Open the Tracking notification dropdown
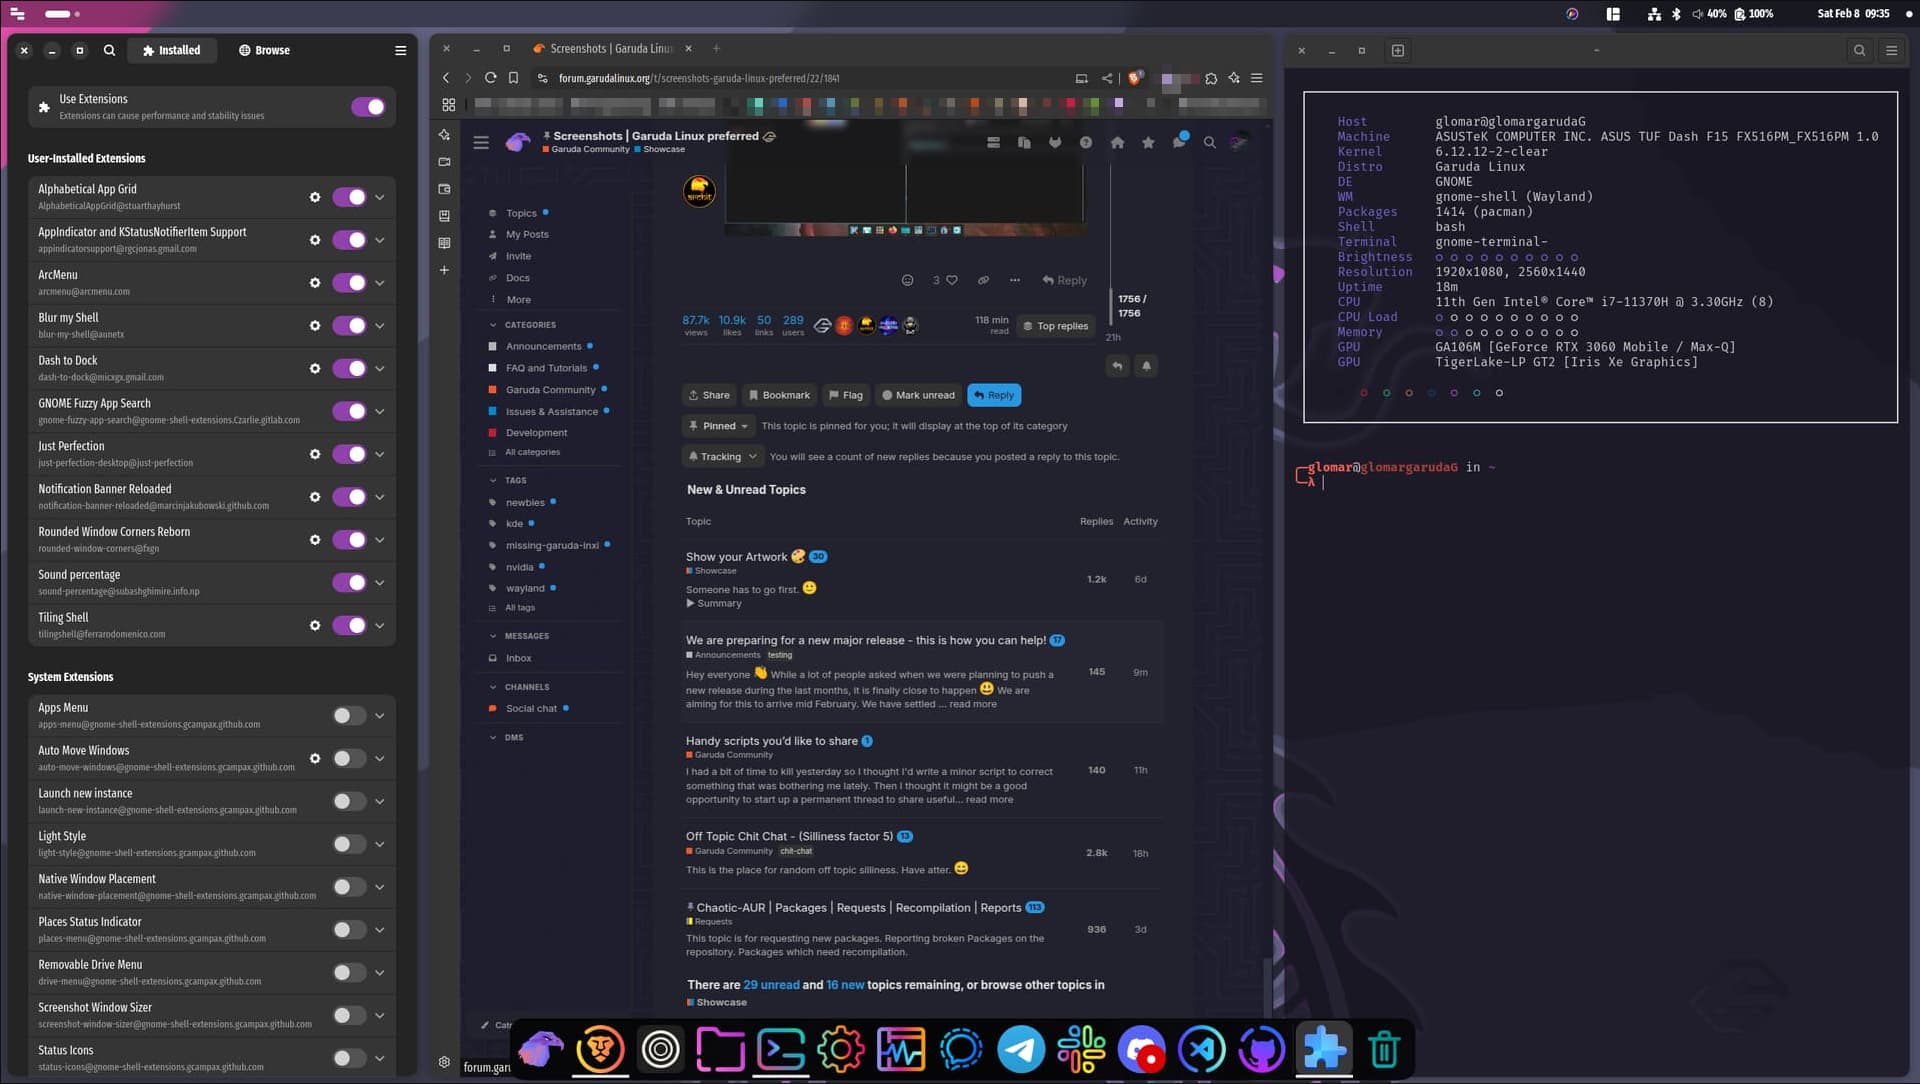Screen dimensions: 1920x1084 [722, 457]
